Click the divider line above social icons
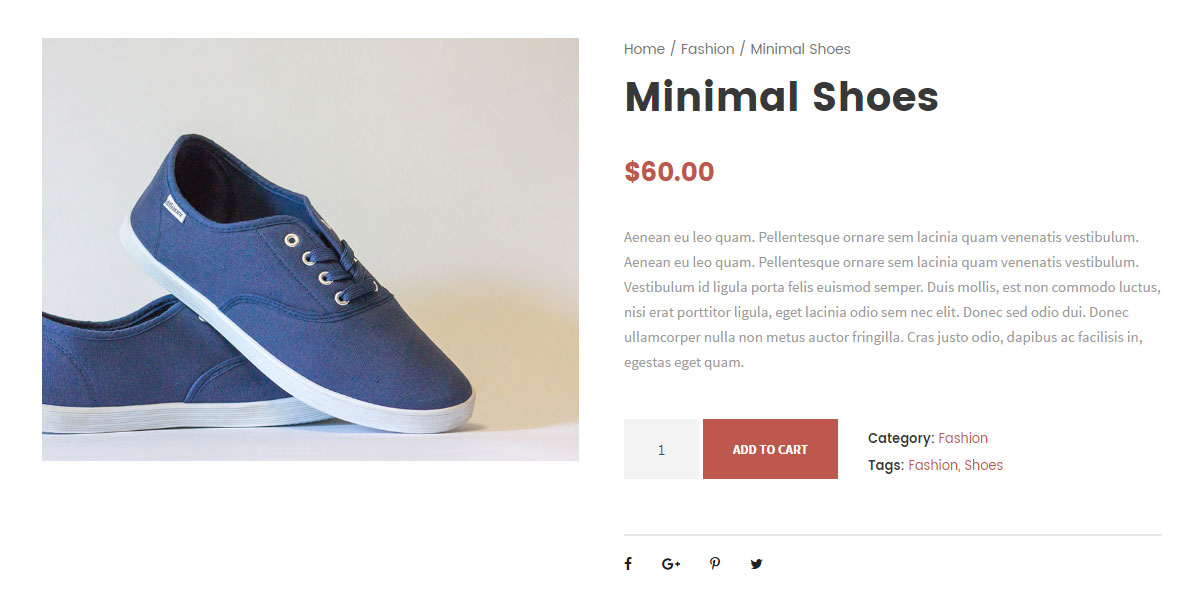Screen dimensions: 1200x595 pos(892,535)
